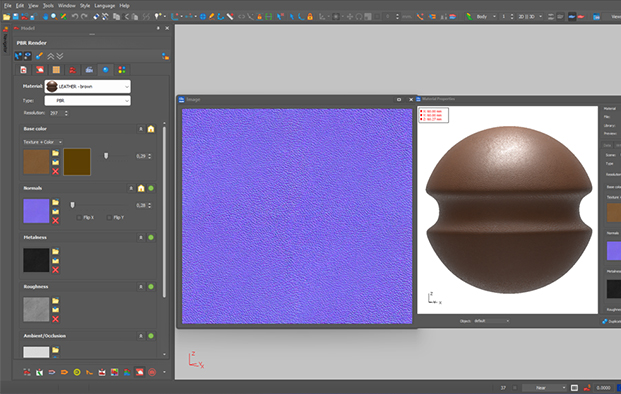Redo the last undone action

[x=84, y=17]
